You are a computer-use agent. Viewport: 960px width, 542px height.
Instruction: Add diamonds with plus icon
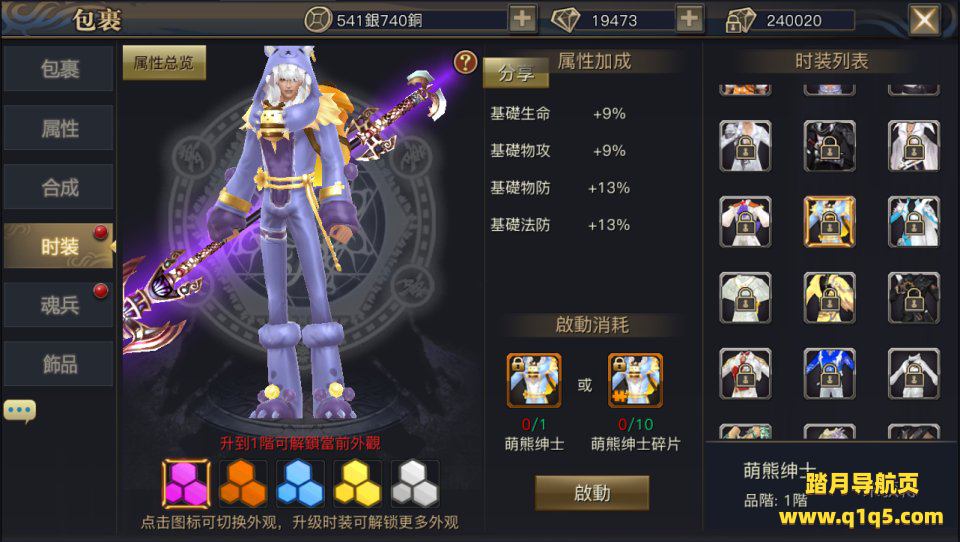click(x=689, y=19)
